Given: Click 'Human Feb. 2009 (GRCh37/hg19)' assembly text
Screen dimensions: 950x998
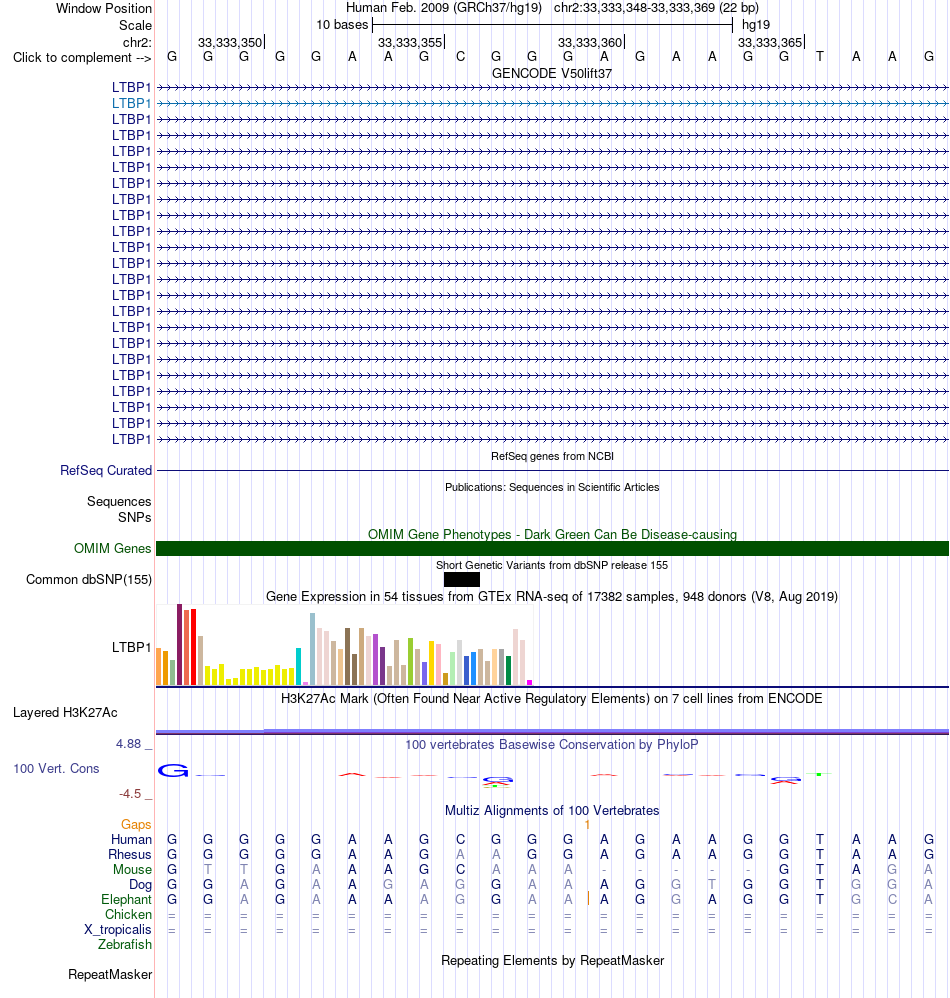Looking at the screenshot, I should (x=444, y=8).
